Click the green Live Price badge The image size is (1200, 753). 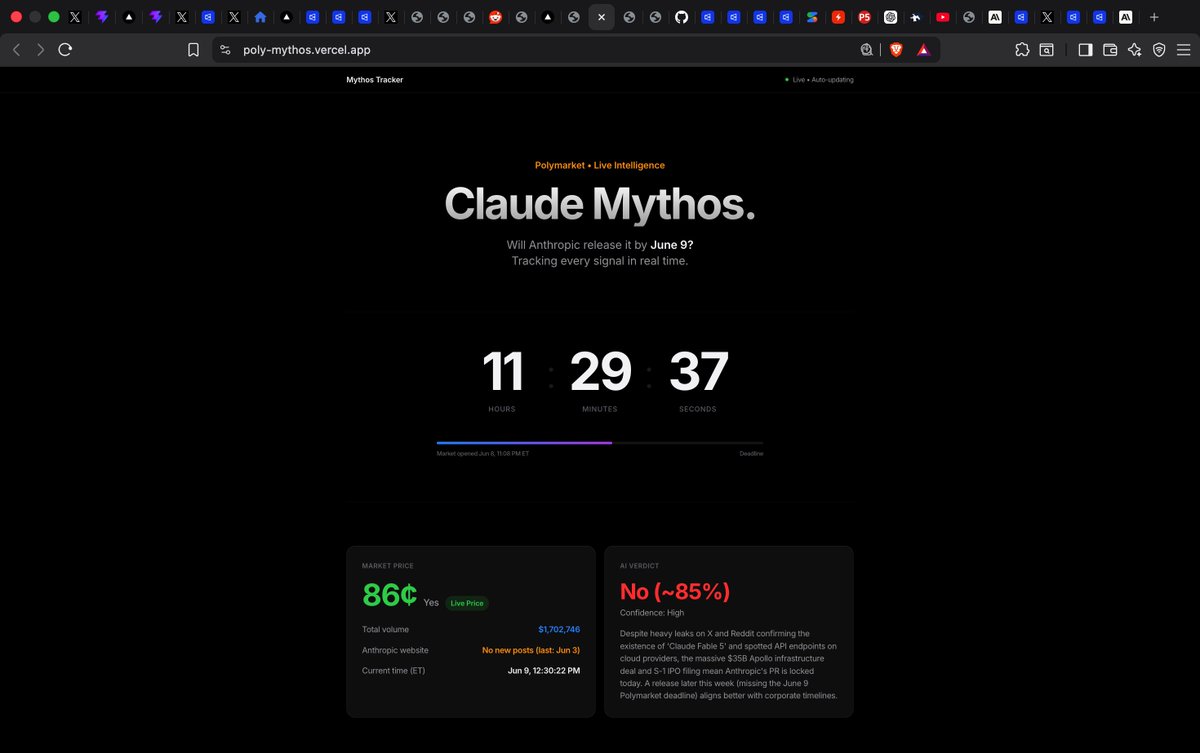467,603
